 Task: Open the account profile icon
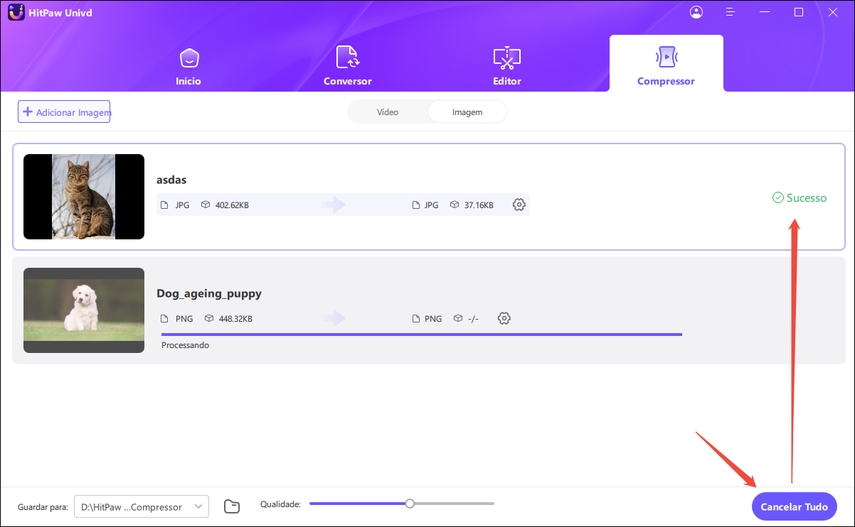click(696, 12)
